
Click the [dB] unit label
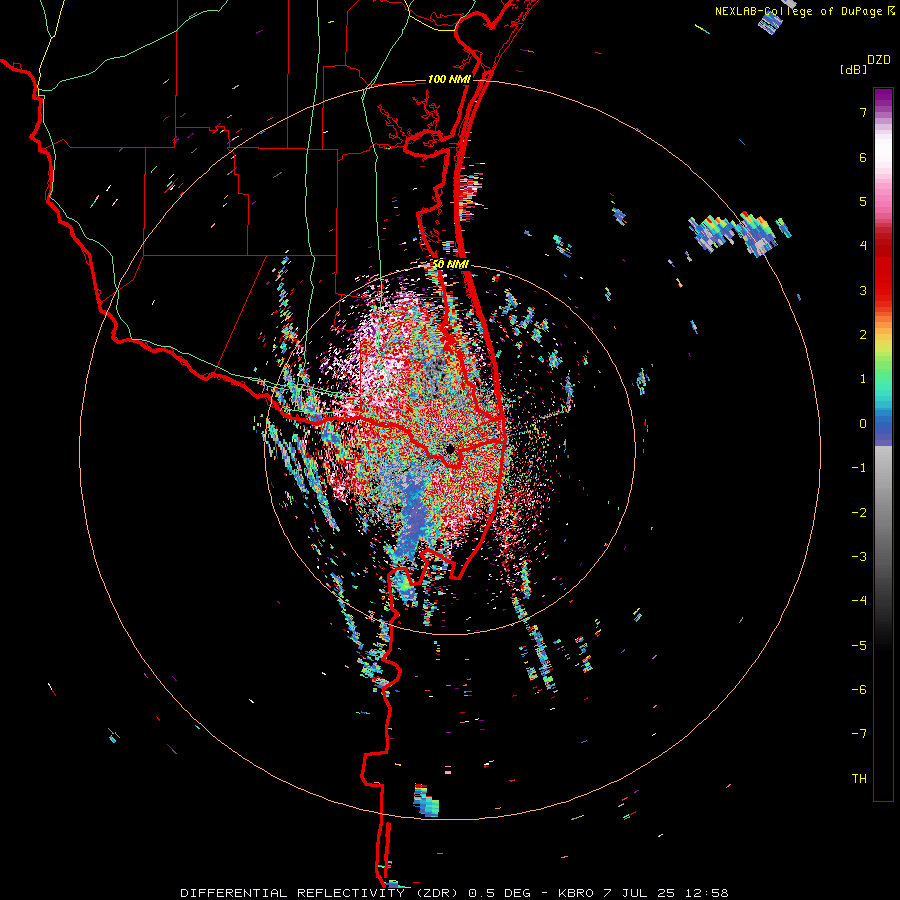[x=853, y=70]
